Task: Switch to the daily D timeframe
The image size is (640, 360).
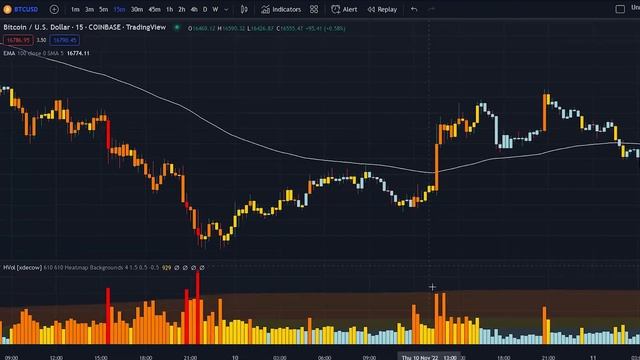Action: [x=205, y=9]
